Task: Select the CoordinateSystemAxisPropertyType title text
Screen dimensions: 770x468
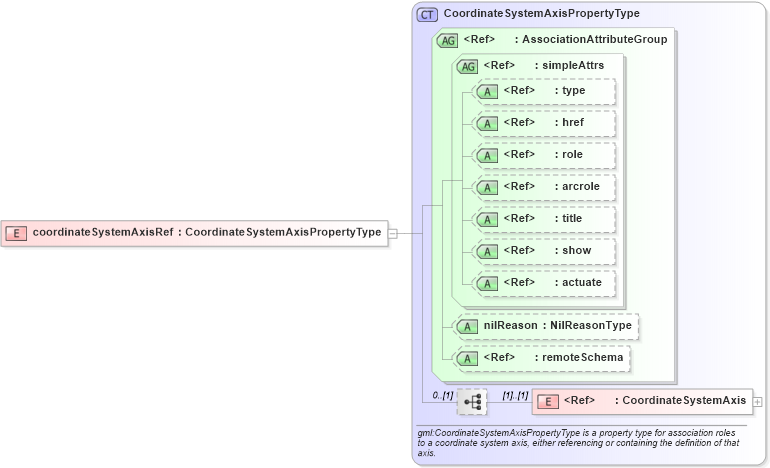Action: 541,13
